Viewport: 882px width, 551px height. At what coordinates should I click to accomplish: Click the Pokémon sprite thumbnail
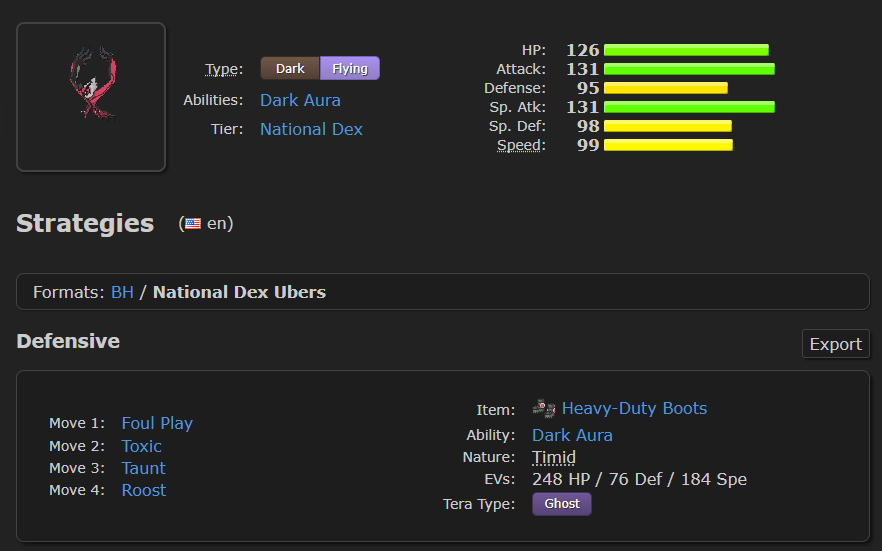(x=91, y=97)
